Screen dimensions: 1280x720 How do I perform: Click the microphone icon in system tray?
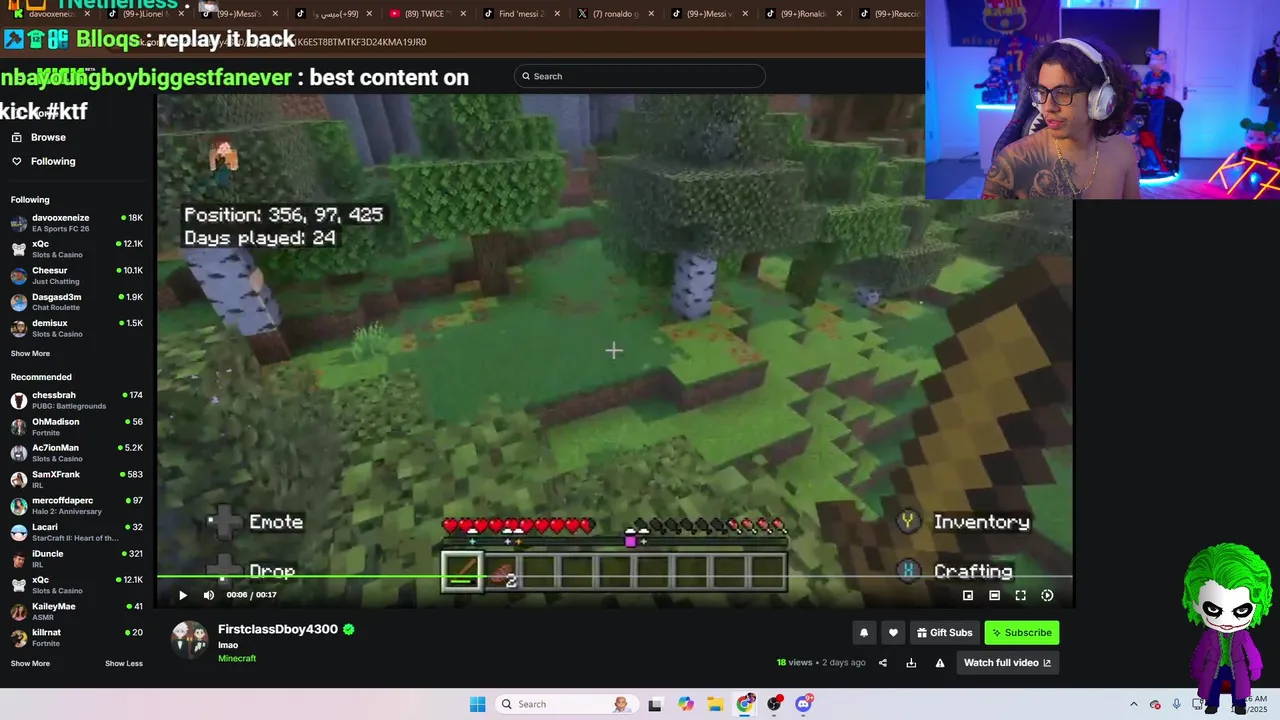(1176, 704)
